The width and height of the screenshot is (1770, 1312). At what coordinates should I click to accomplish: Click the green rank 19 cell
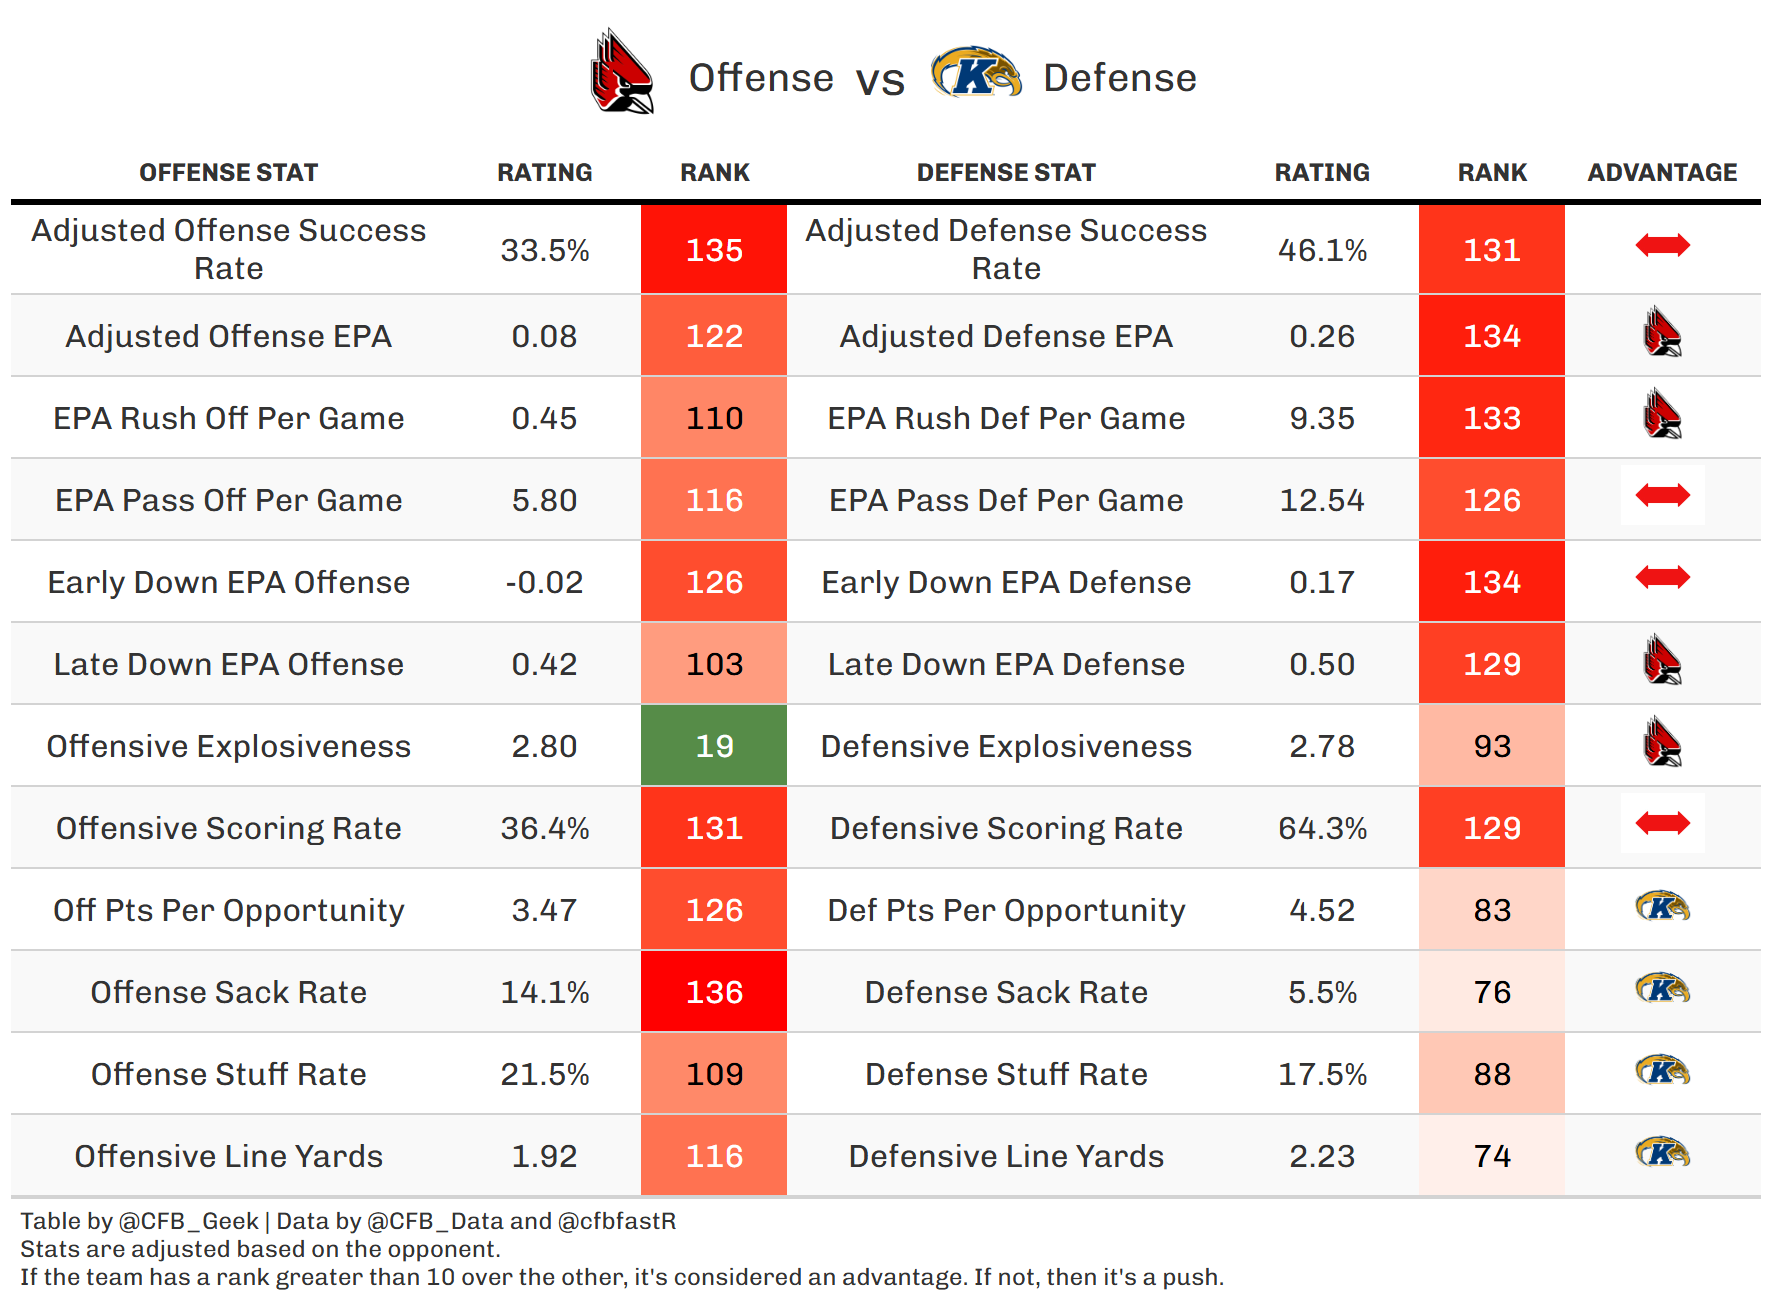point(714,746)
